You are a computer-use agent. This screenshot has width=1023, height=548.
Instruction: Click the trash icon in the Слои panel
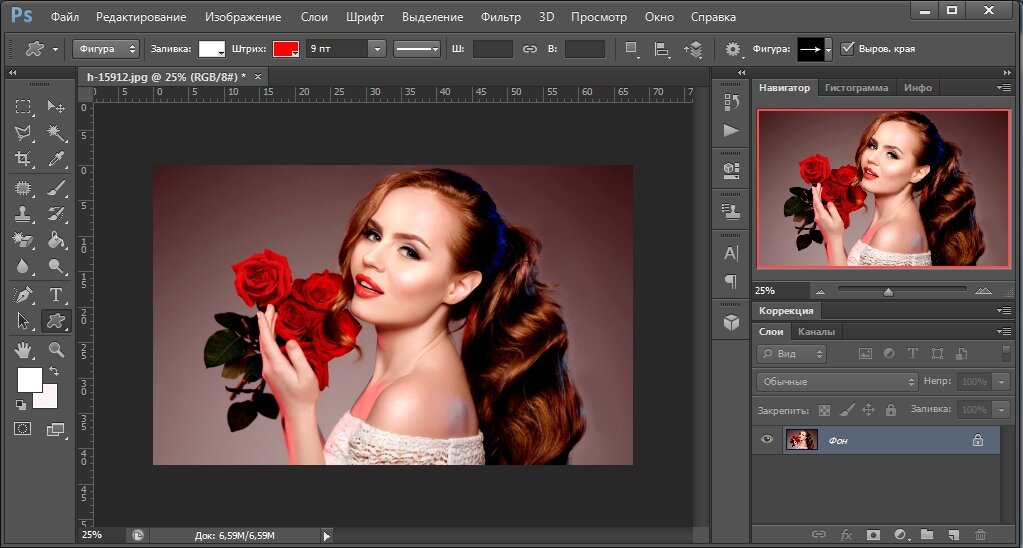point(980,535)
